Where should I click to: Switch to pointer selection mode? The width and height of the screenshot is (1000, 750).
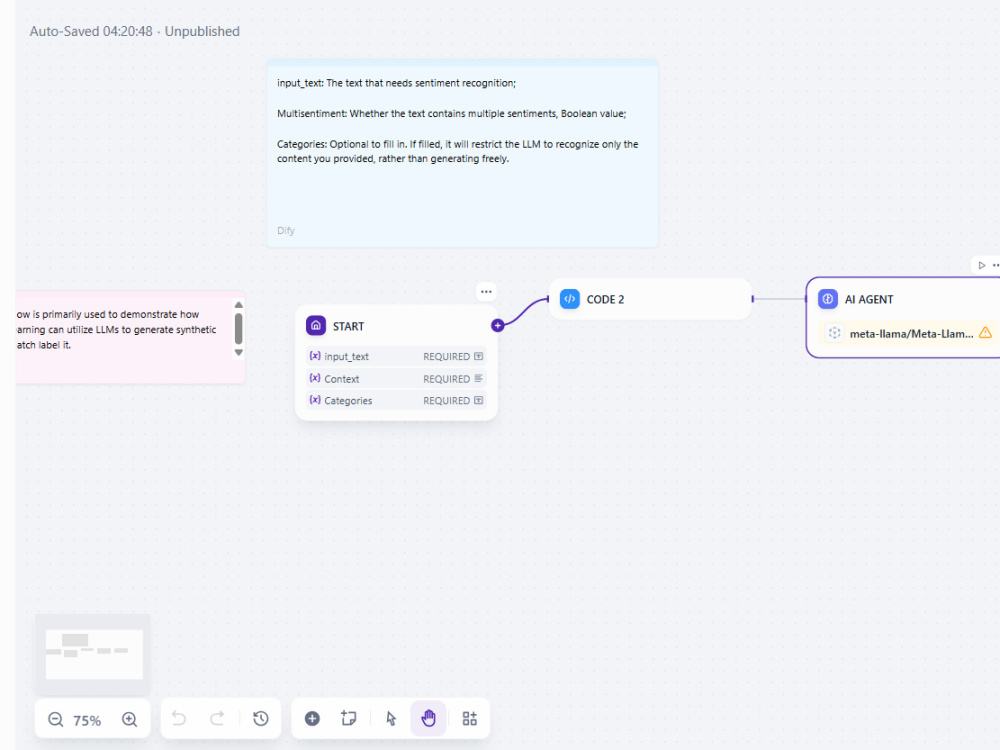391,719
